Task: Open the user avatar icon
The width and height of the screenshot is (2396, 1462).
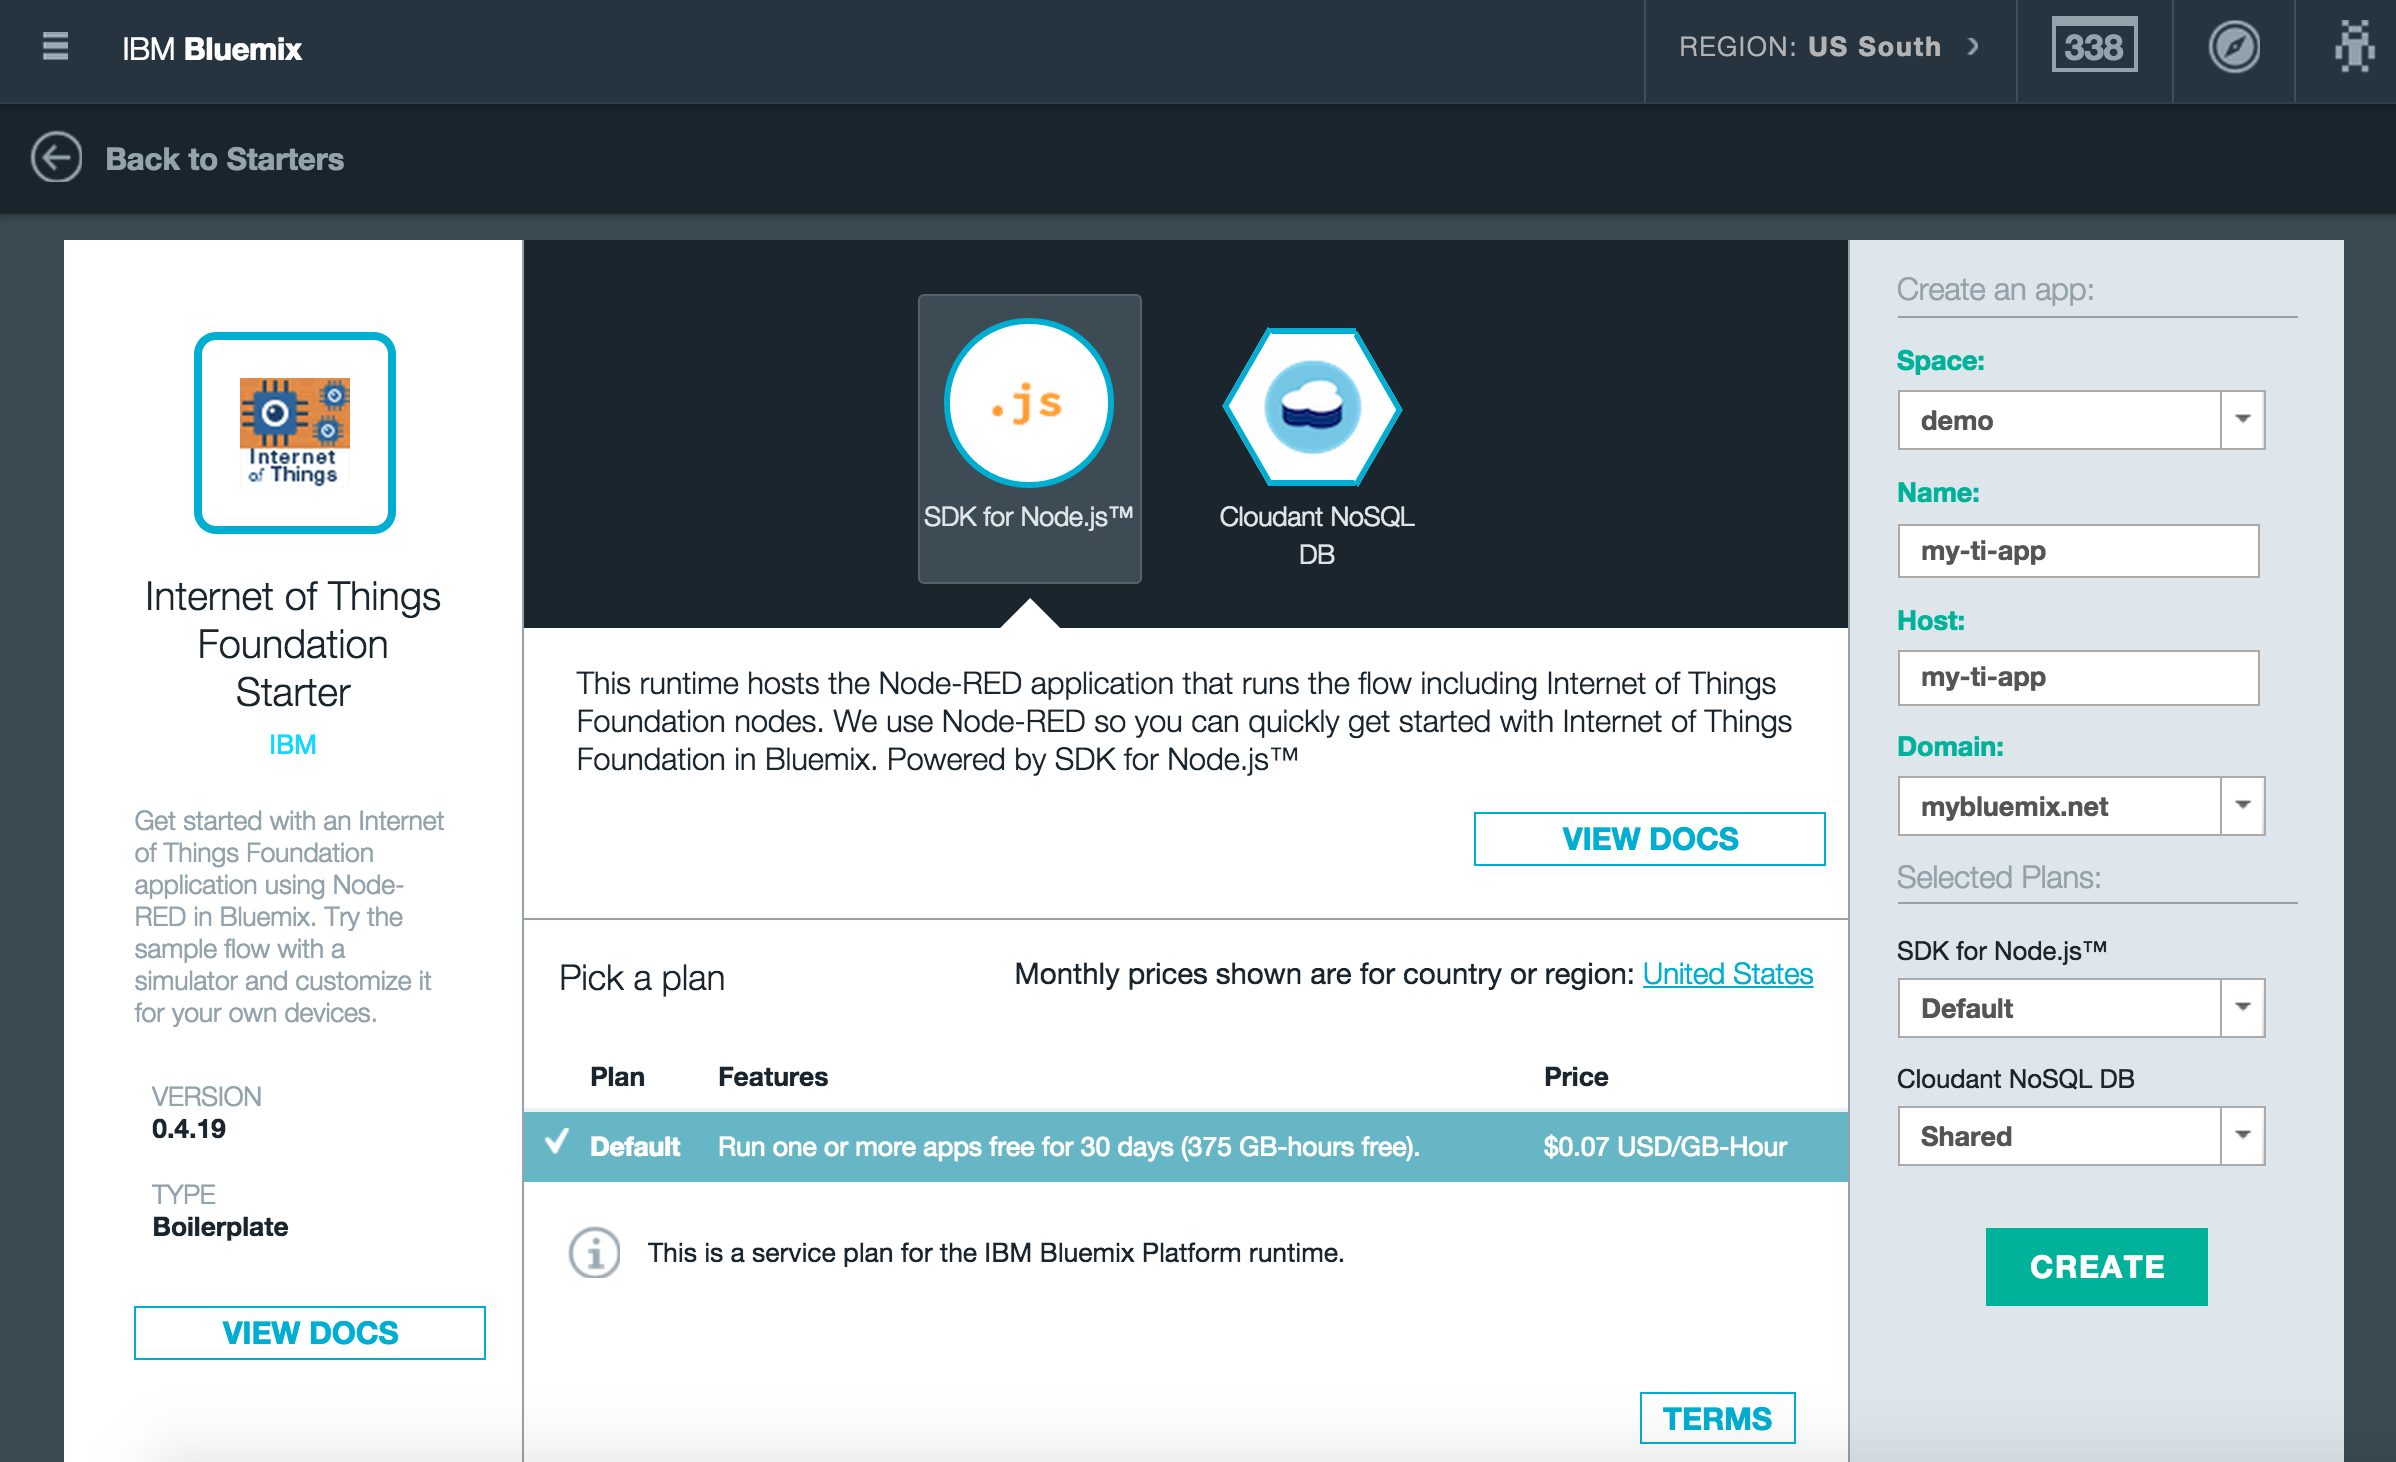Action: (x=2354, y=47)
